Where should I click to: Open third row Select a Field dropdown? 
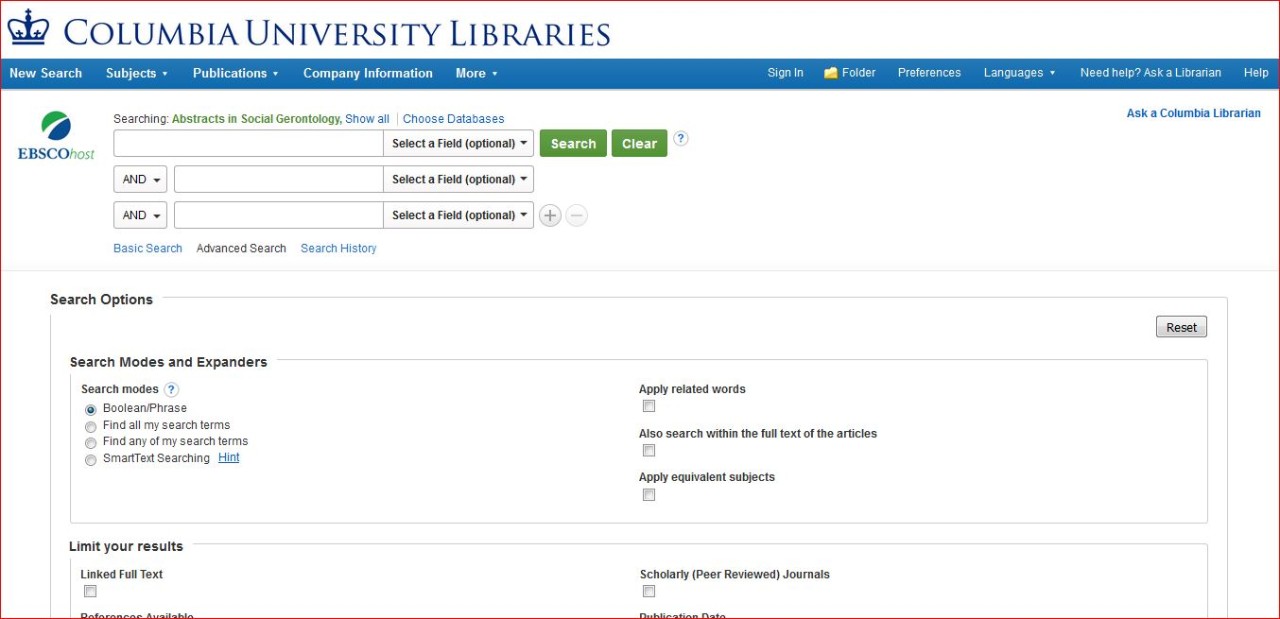459,215
